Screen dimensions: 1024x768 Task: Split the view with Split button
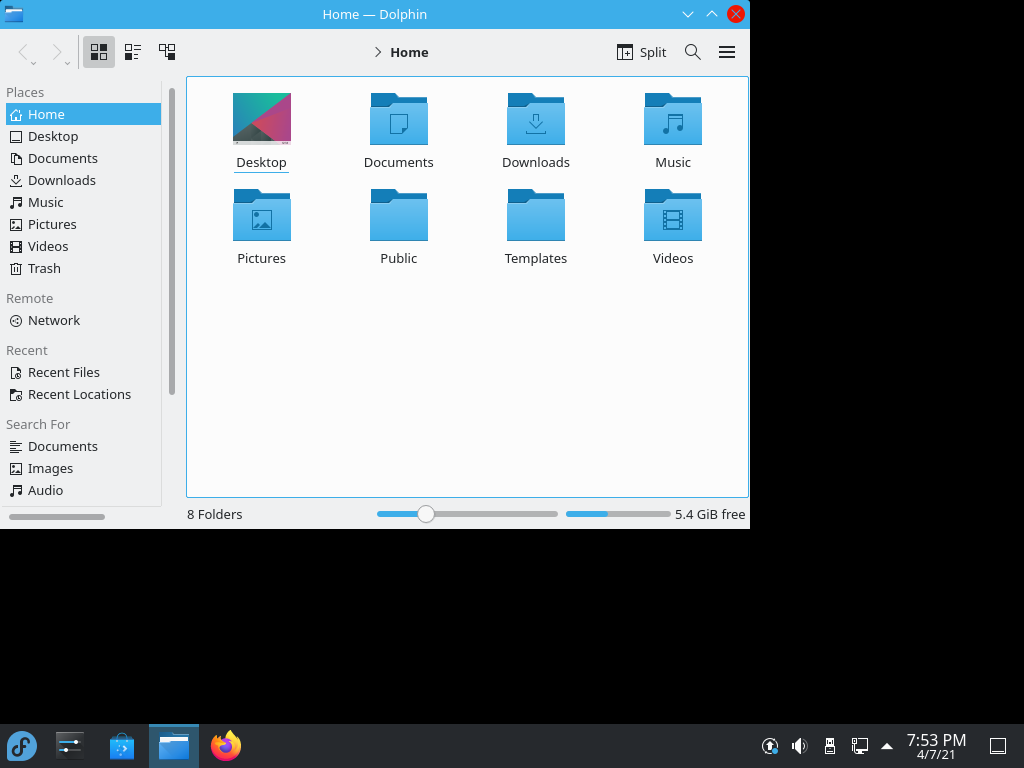641,52
